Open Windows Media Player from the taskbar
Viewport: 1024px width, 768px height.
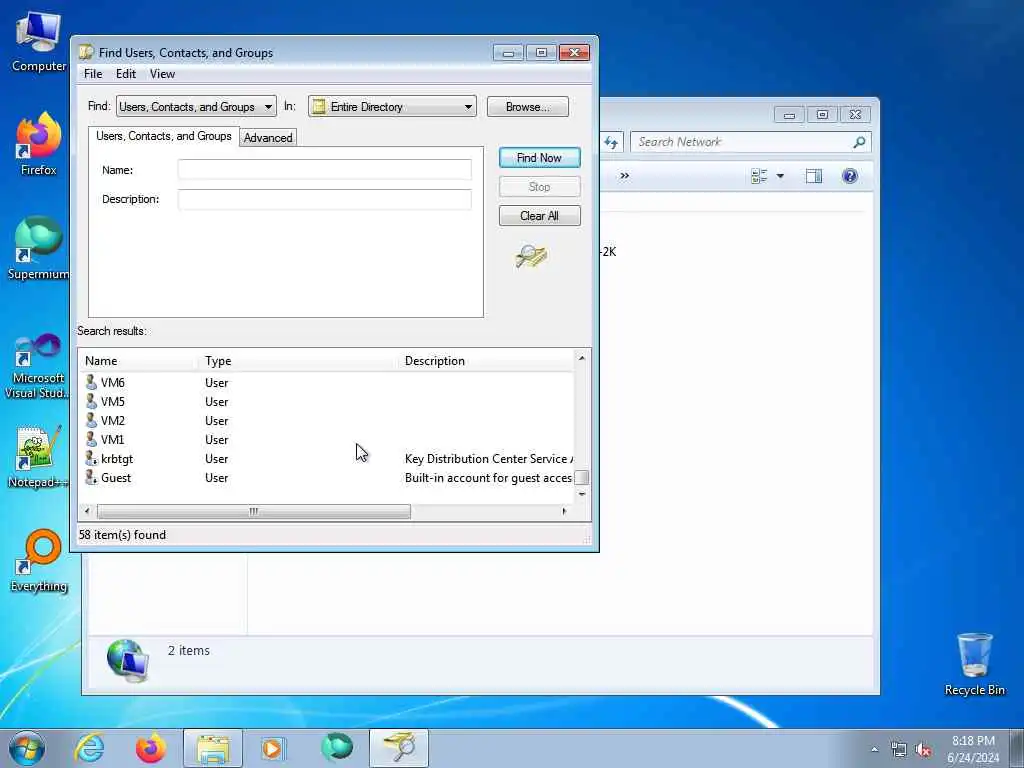[272, 748]
